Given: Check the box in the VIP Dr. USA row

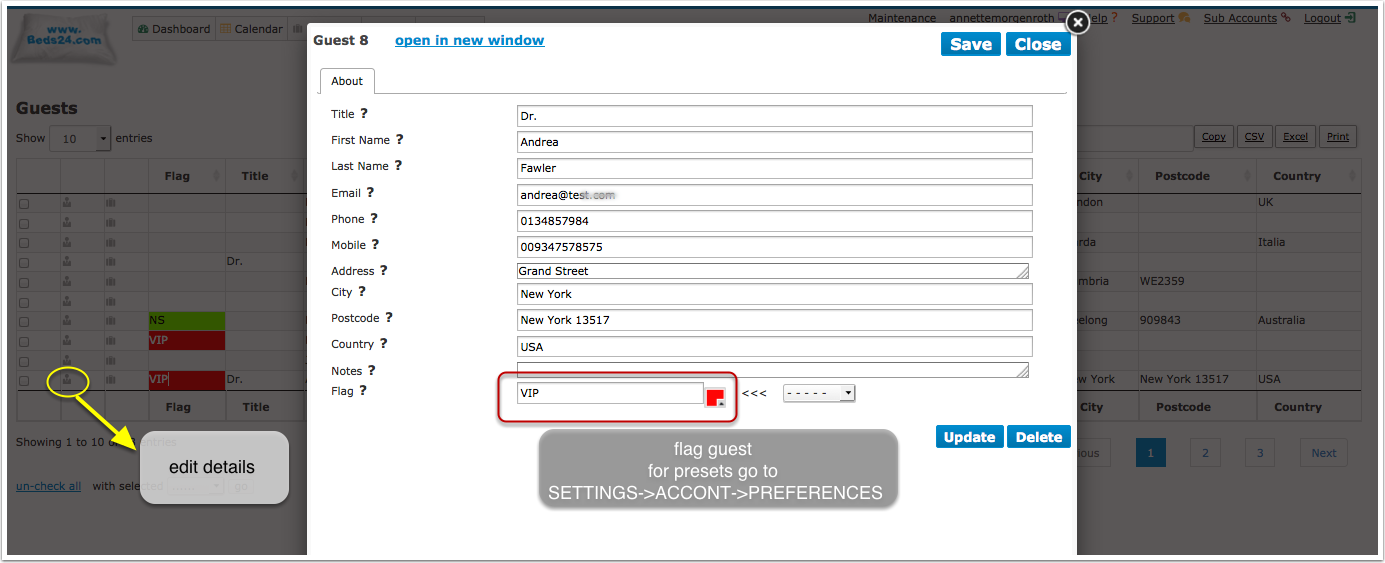Looking at the screenshot, I should (24, 381).
